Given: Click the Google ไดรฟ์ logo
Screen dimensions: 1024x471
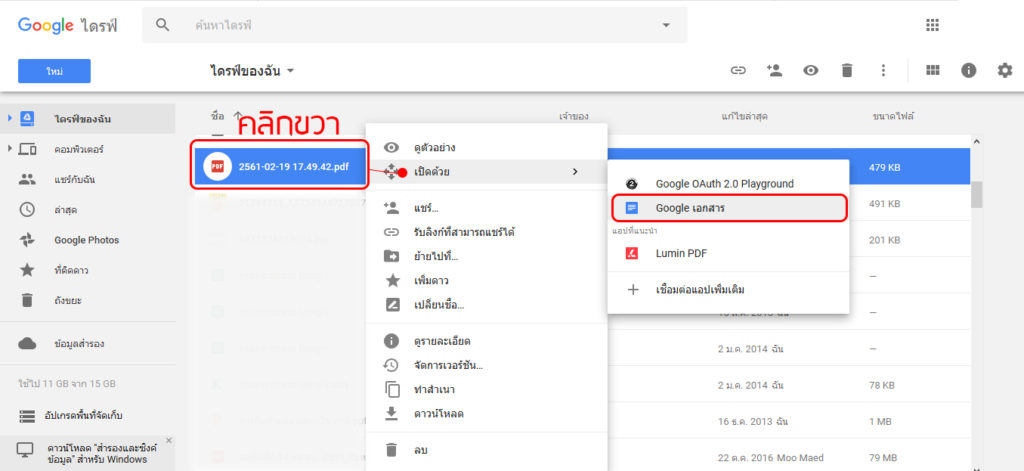Looking at the screenshot, I should pyautogui.click(x=68, y=25).
